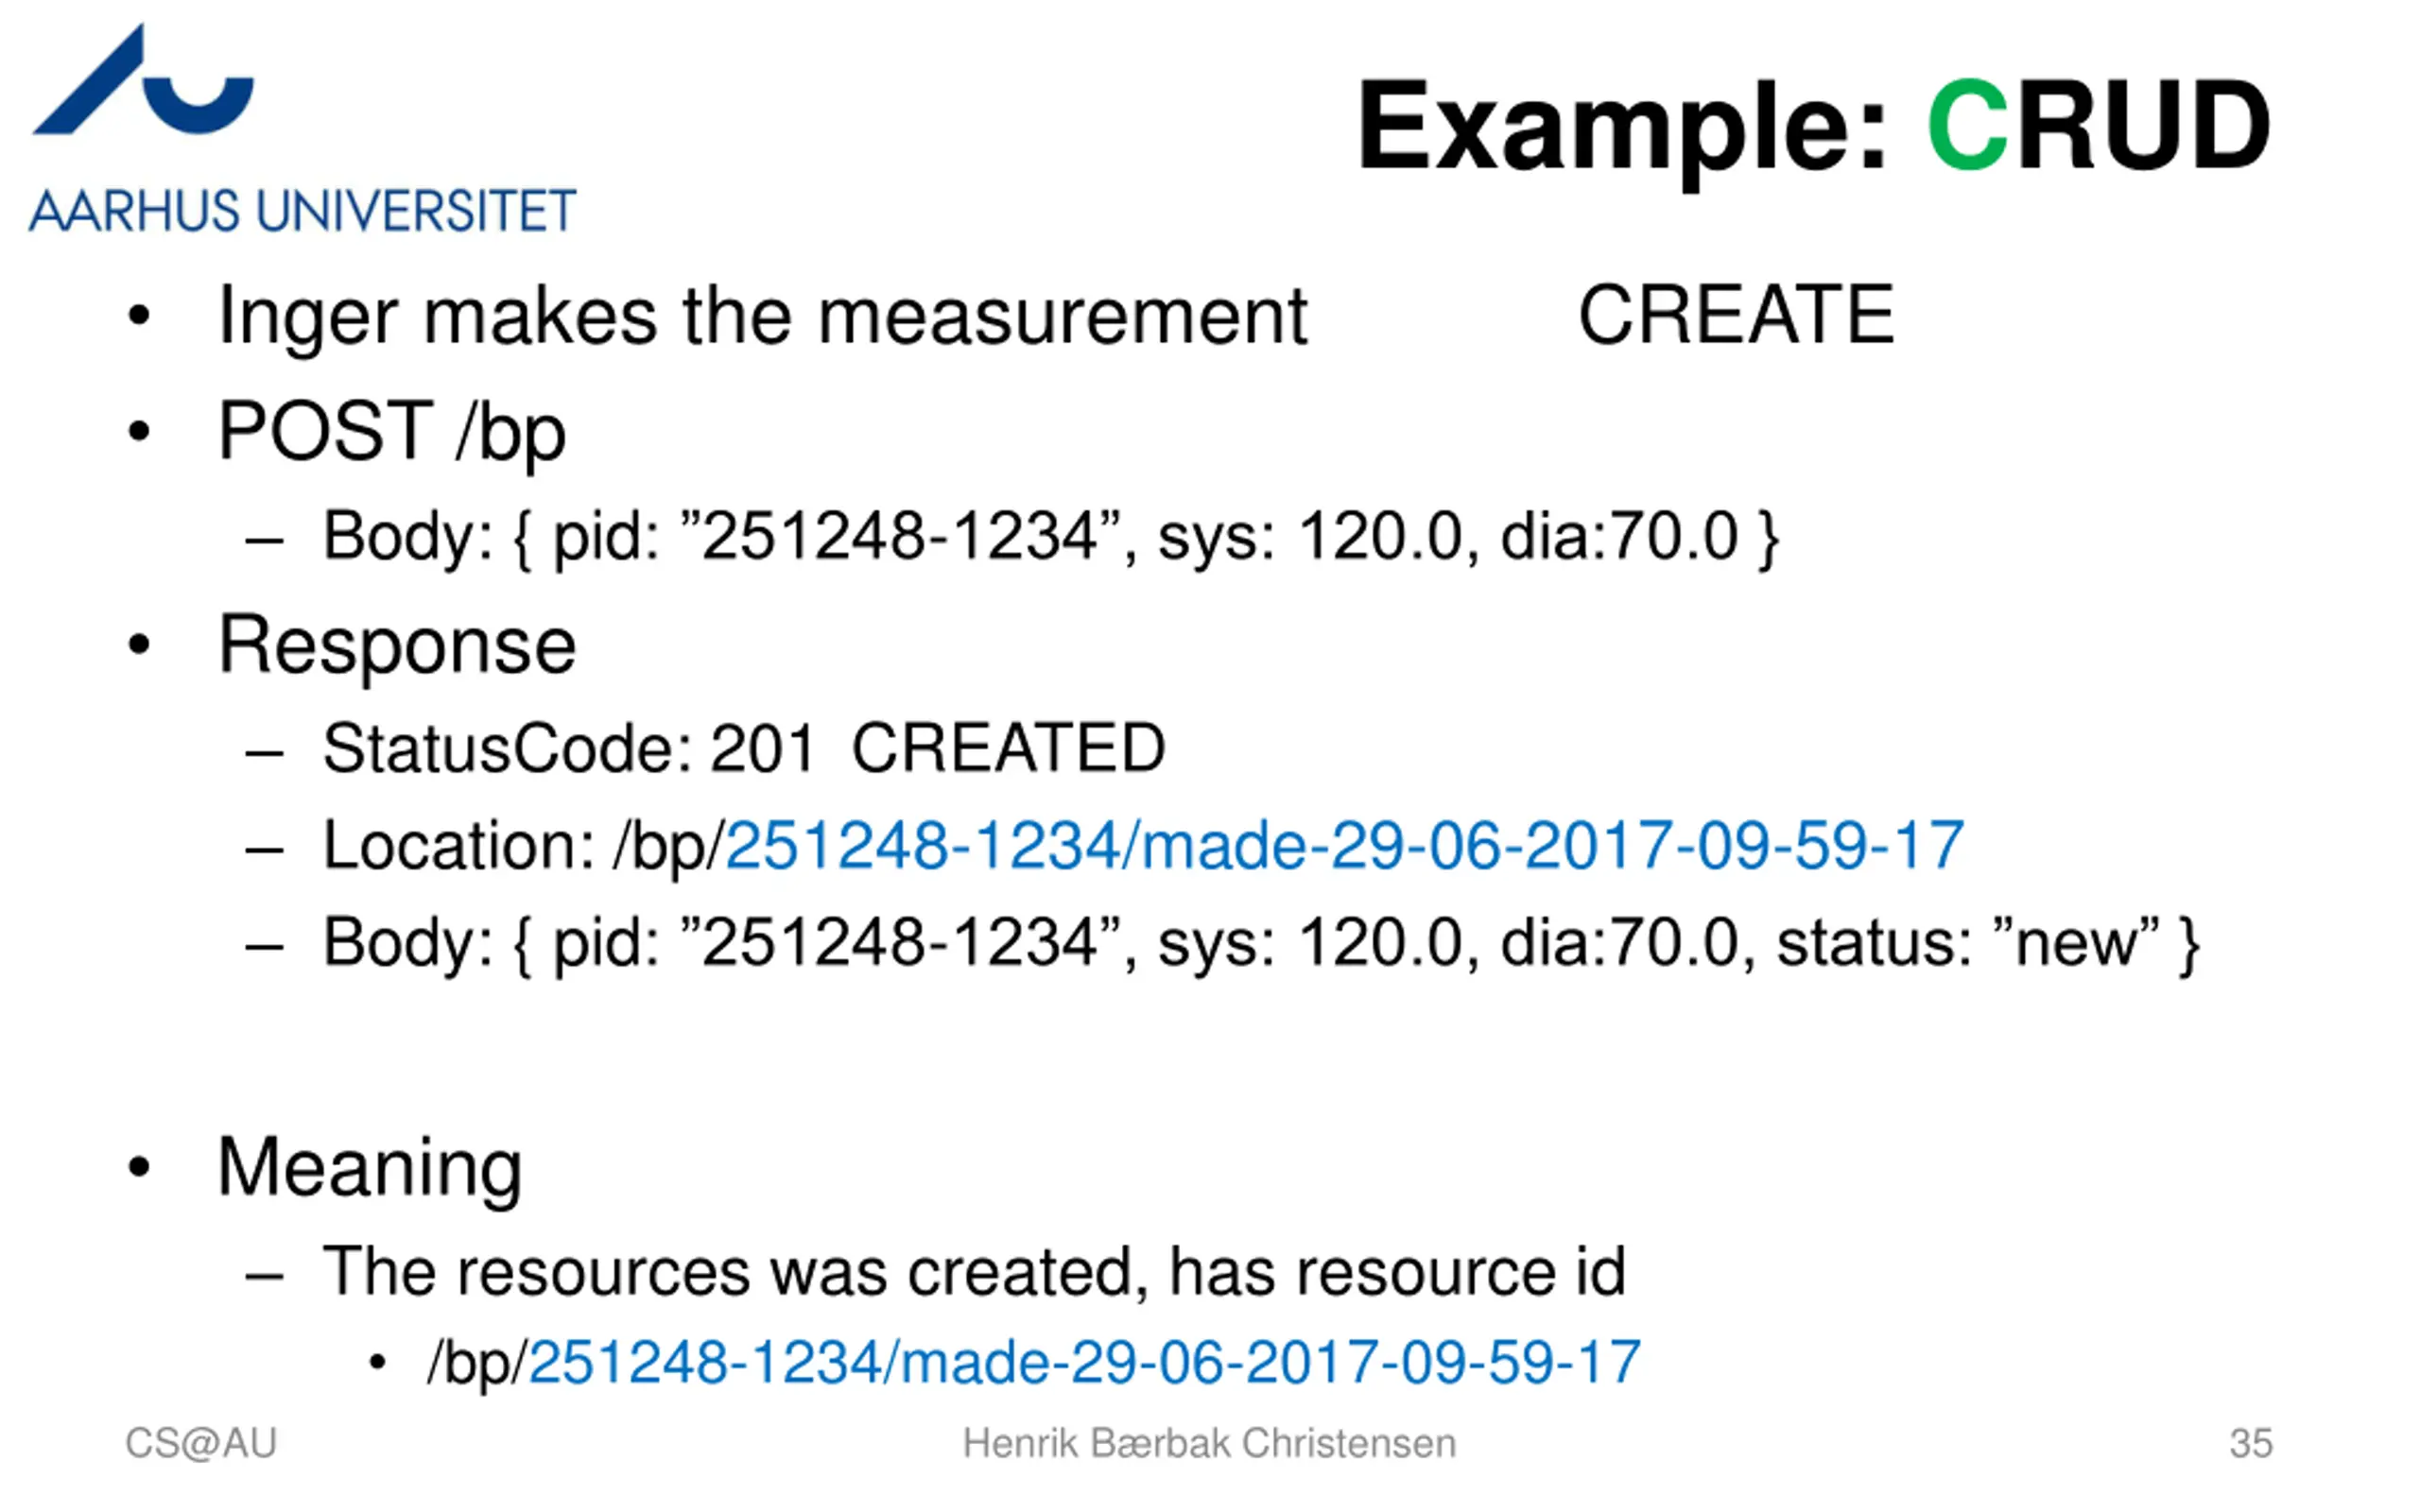Click the POST /bp bullet text

coord(392,433)
